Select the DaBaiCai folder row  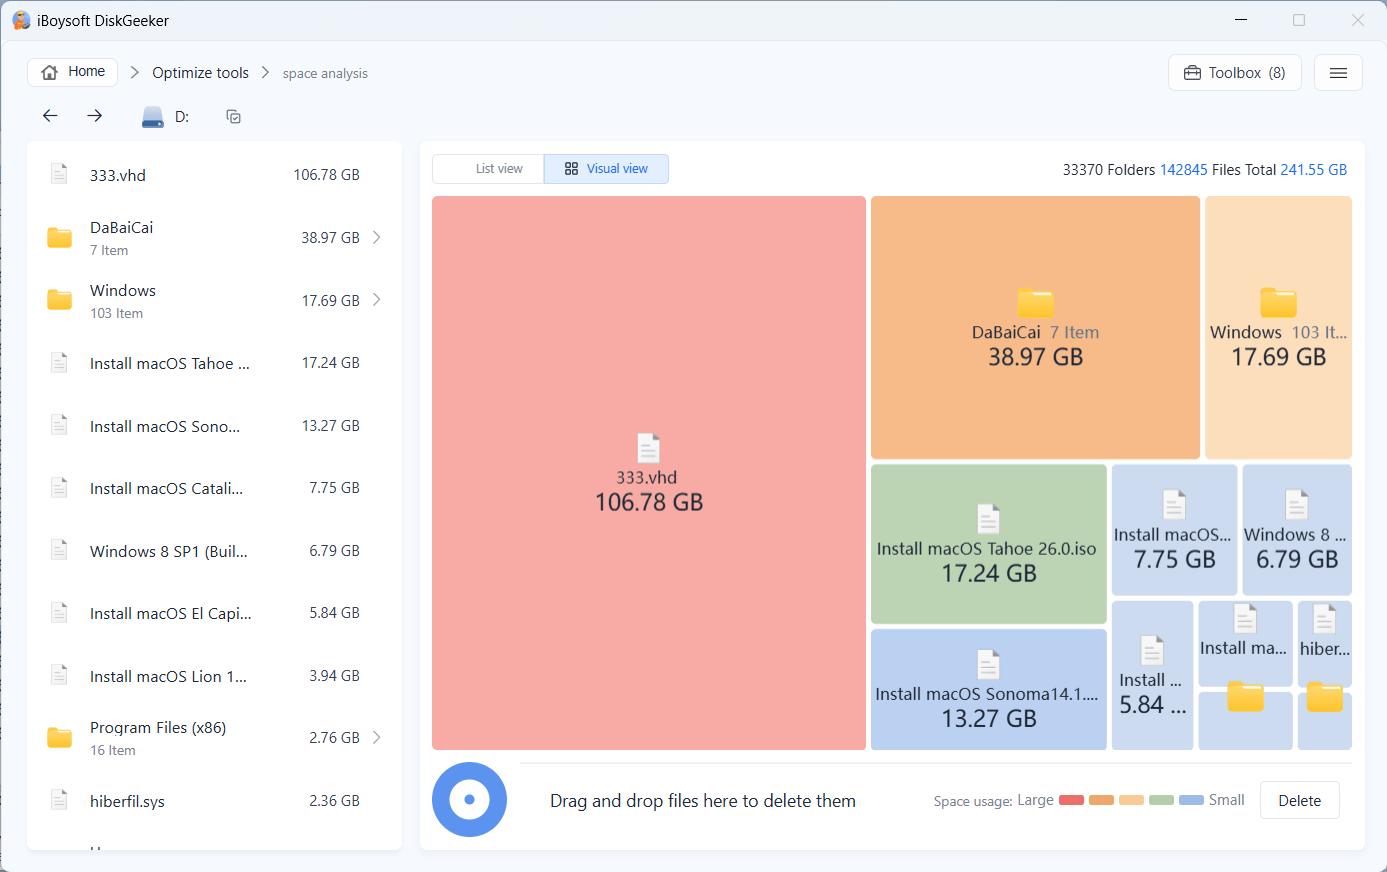(214, 238)
